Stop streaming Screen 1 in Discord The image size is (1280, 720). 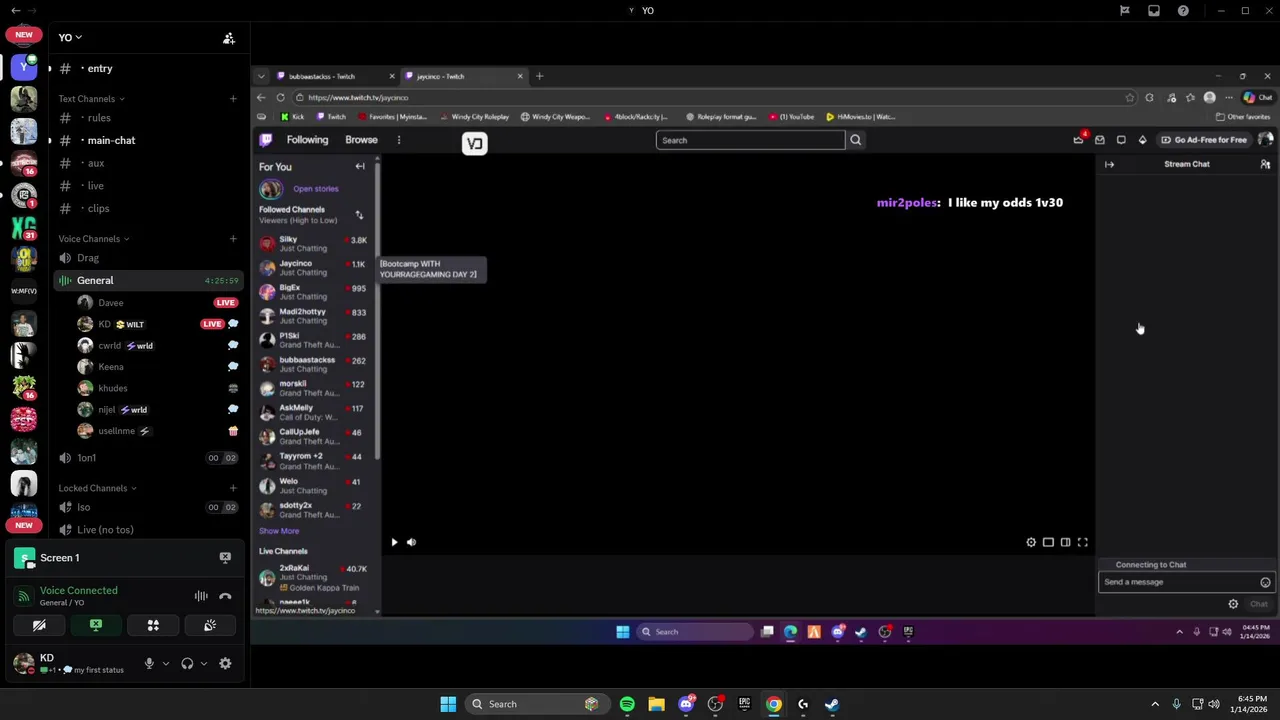coord(225,558)
